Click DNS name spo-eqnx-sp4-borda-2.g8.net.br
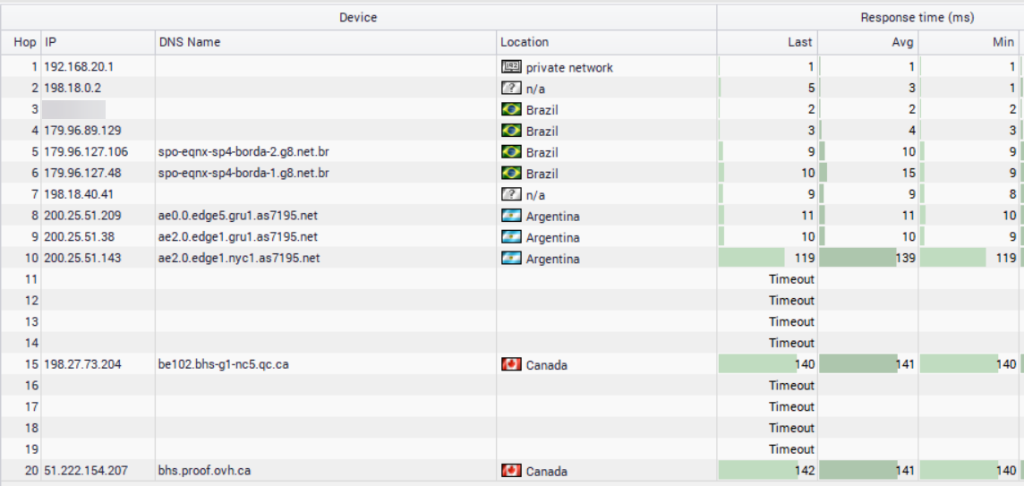Screen dimensions: 1024x486 [244, 152]
